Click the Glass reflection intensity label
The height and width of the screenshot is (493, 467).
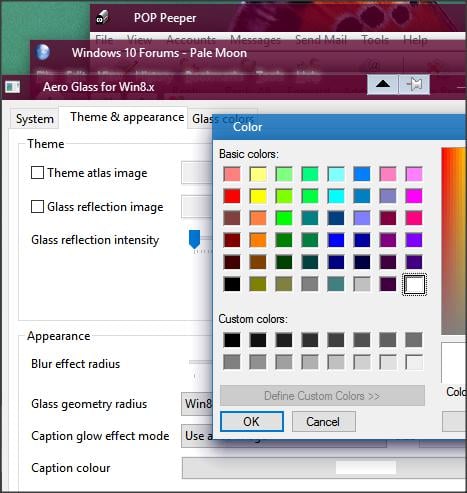coord(95,240)
